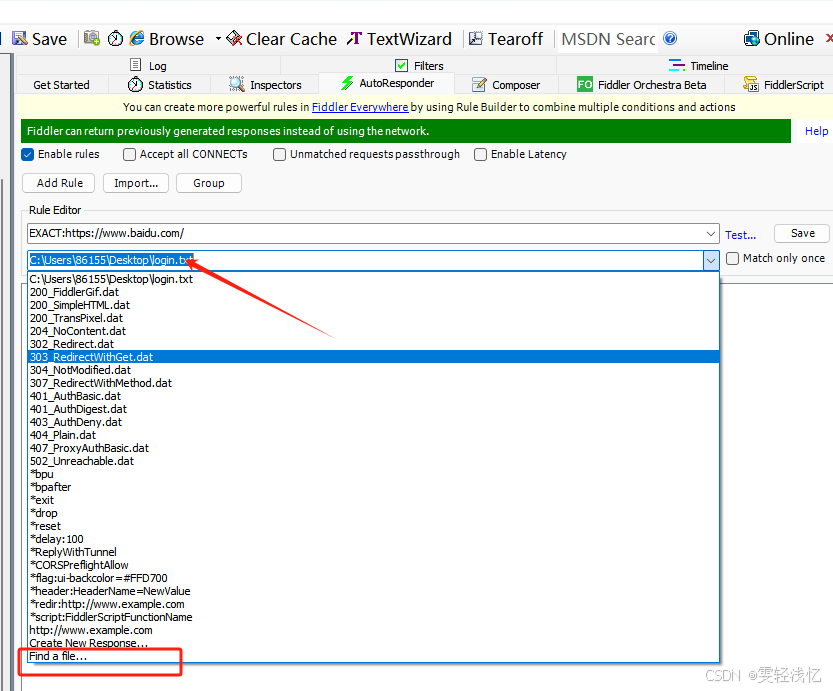Screen dimensions: 833x691
Task: Focus the MSDN Search box
Action: coord(608,39)
